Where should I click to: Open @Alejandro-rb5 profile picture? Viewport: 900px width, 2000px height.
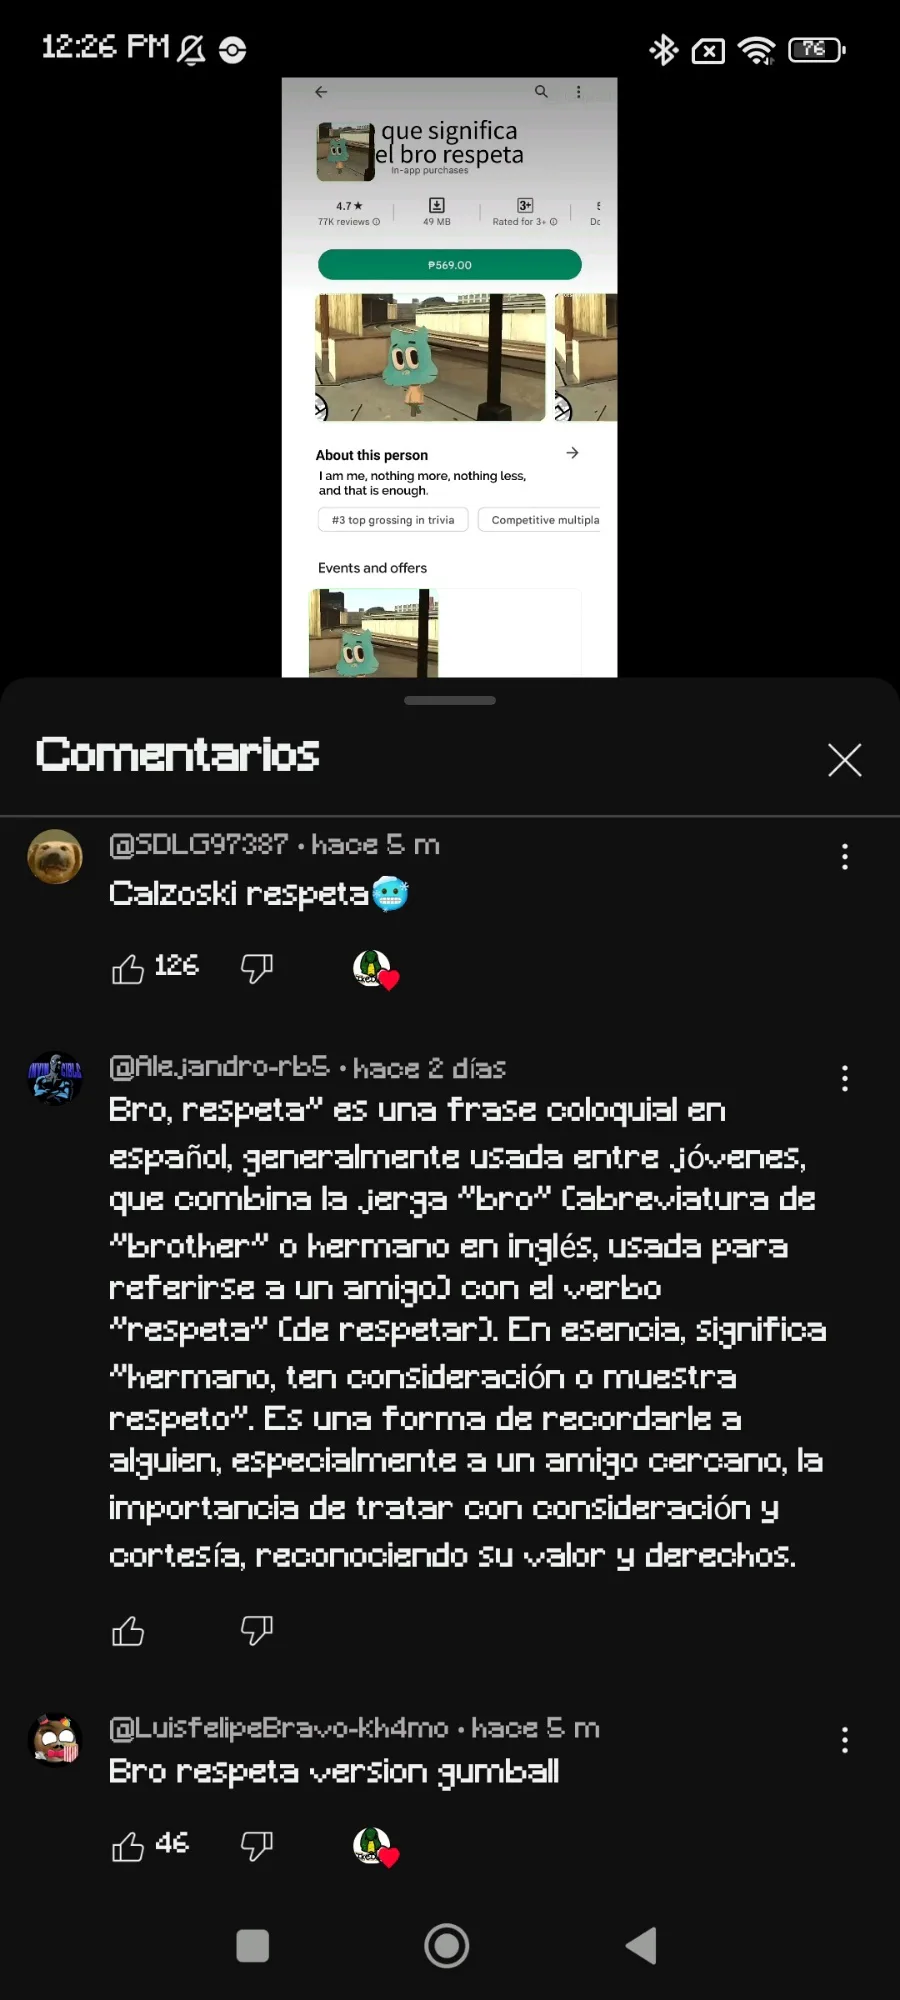(x=55, y=1079)
